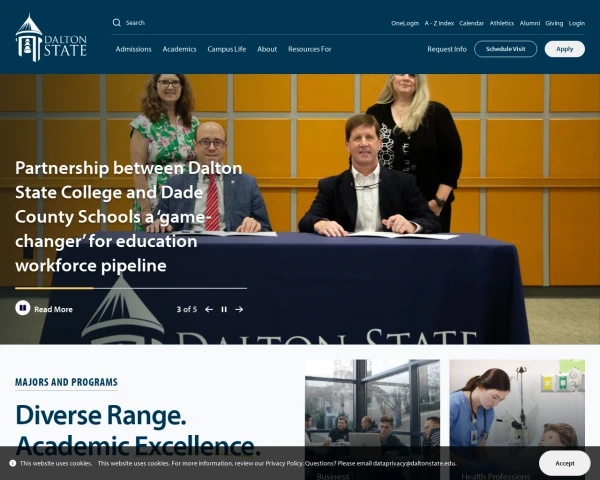Open the Calendar link

click(471, 23)
